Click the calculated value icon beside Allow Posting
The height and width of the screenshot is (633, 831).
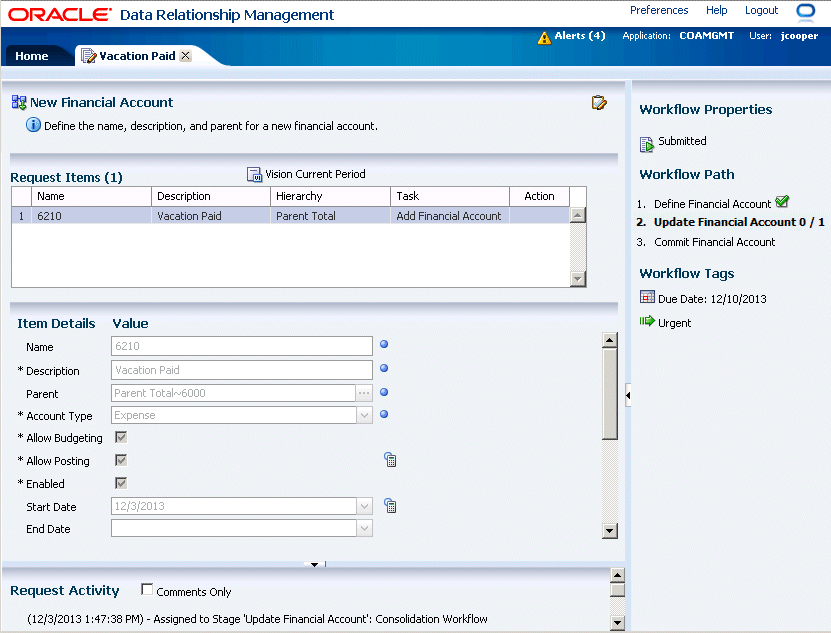pos(390,460)
